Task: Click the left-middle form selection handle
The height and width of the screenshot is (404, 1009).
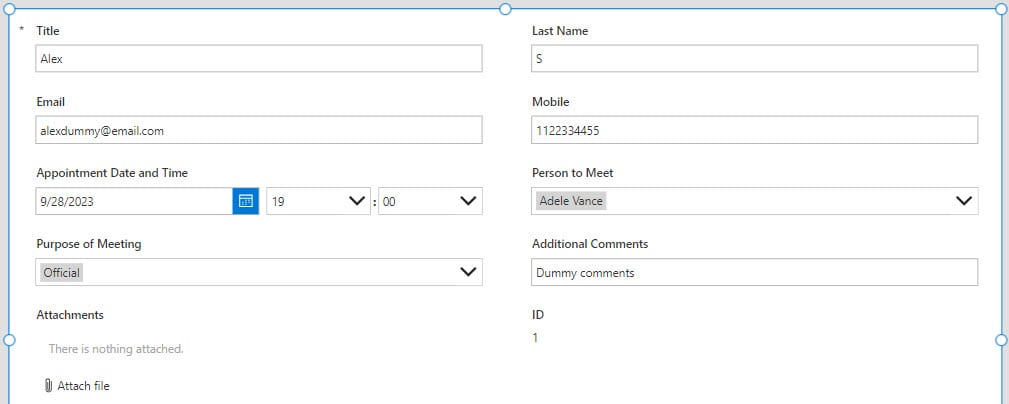Action: pos(9,340)
